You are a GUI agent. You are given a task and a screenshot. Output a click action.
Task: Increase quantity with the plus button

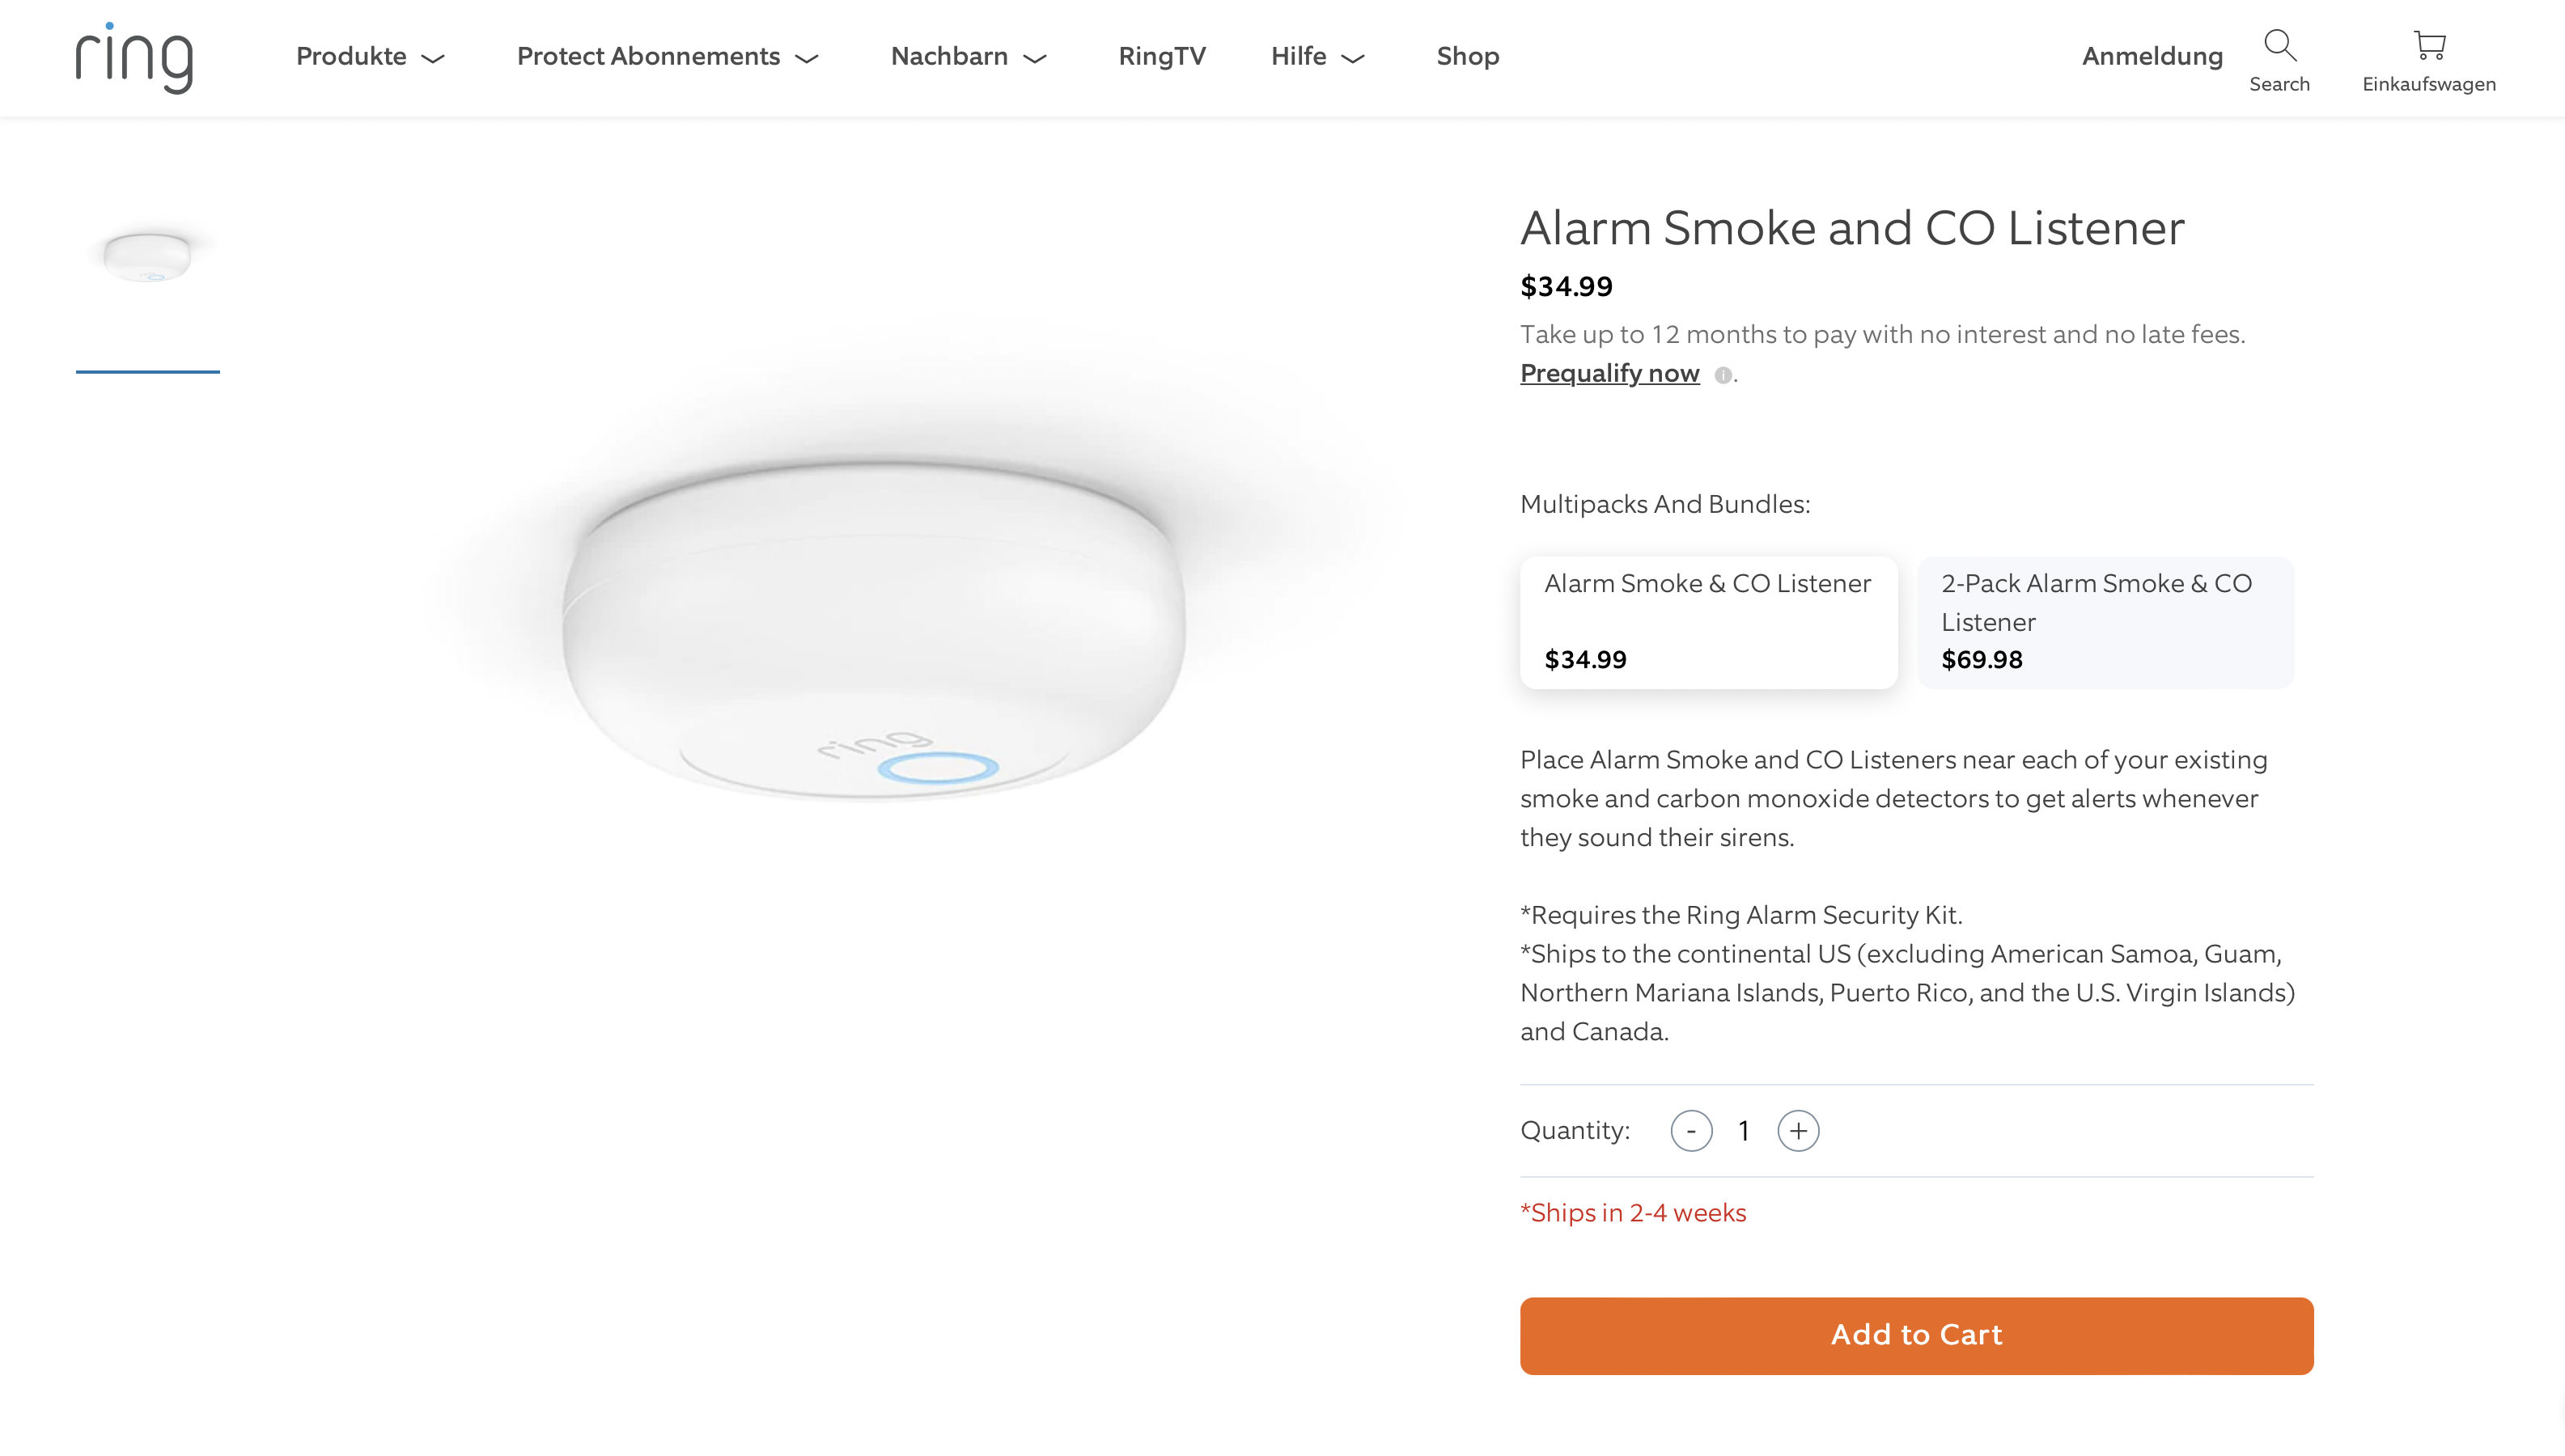[x=1798, y=1131]
